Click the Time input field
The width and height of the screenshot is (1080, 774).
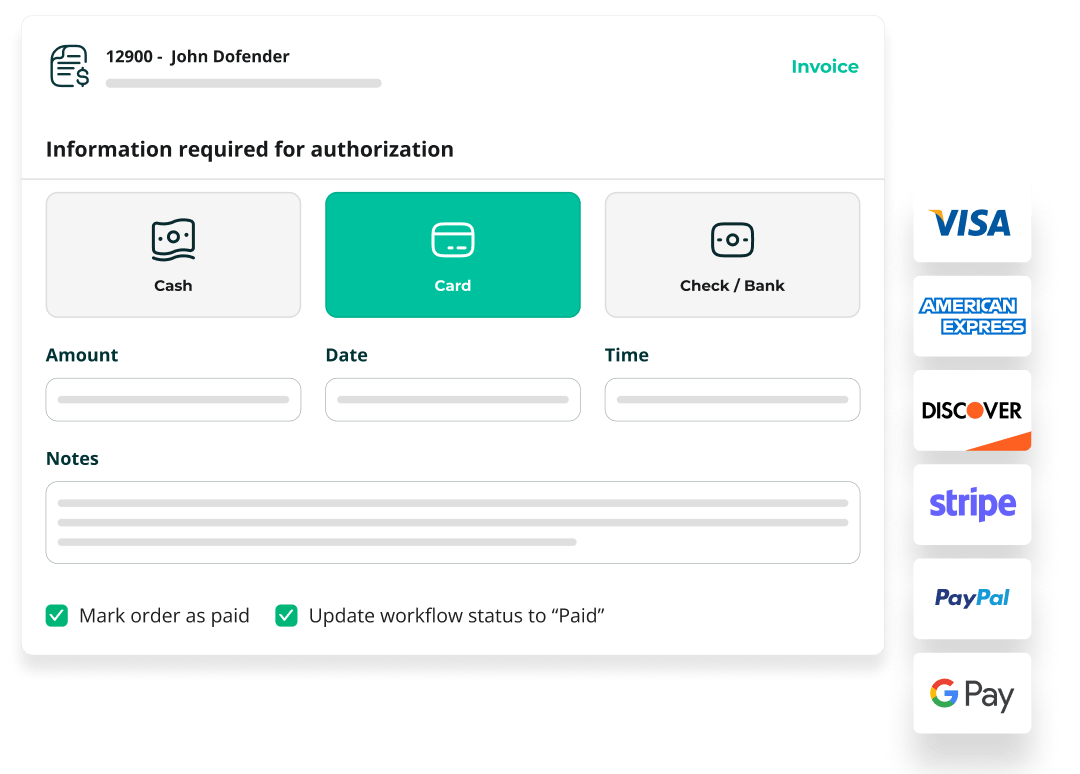[732, 399]
